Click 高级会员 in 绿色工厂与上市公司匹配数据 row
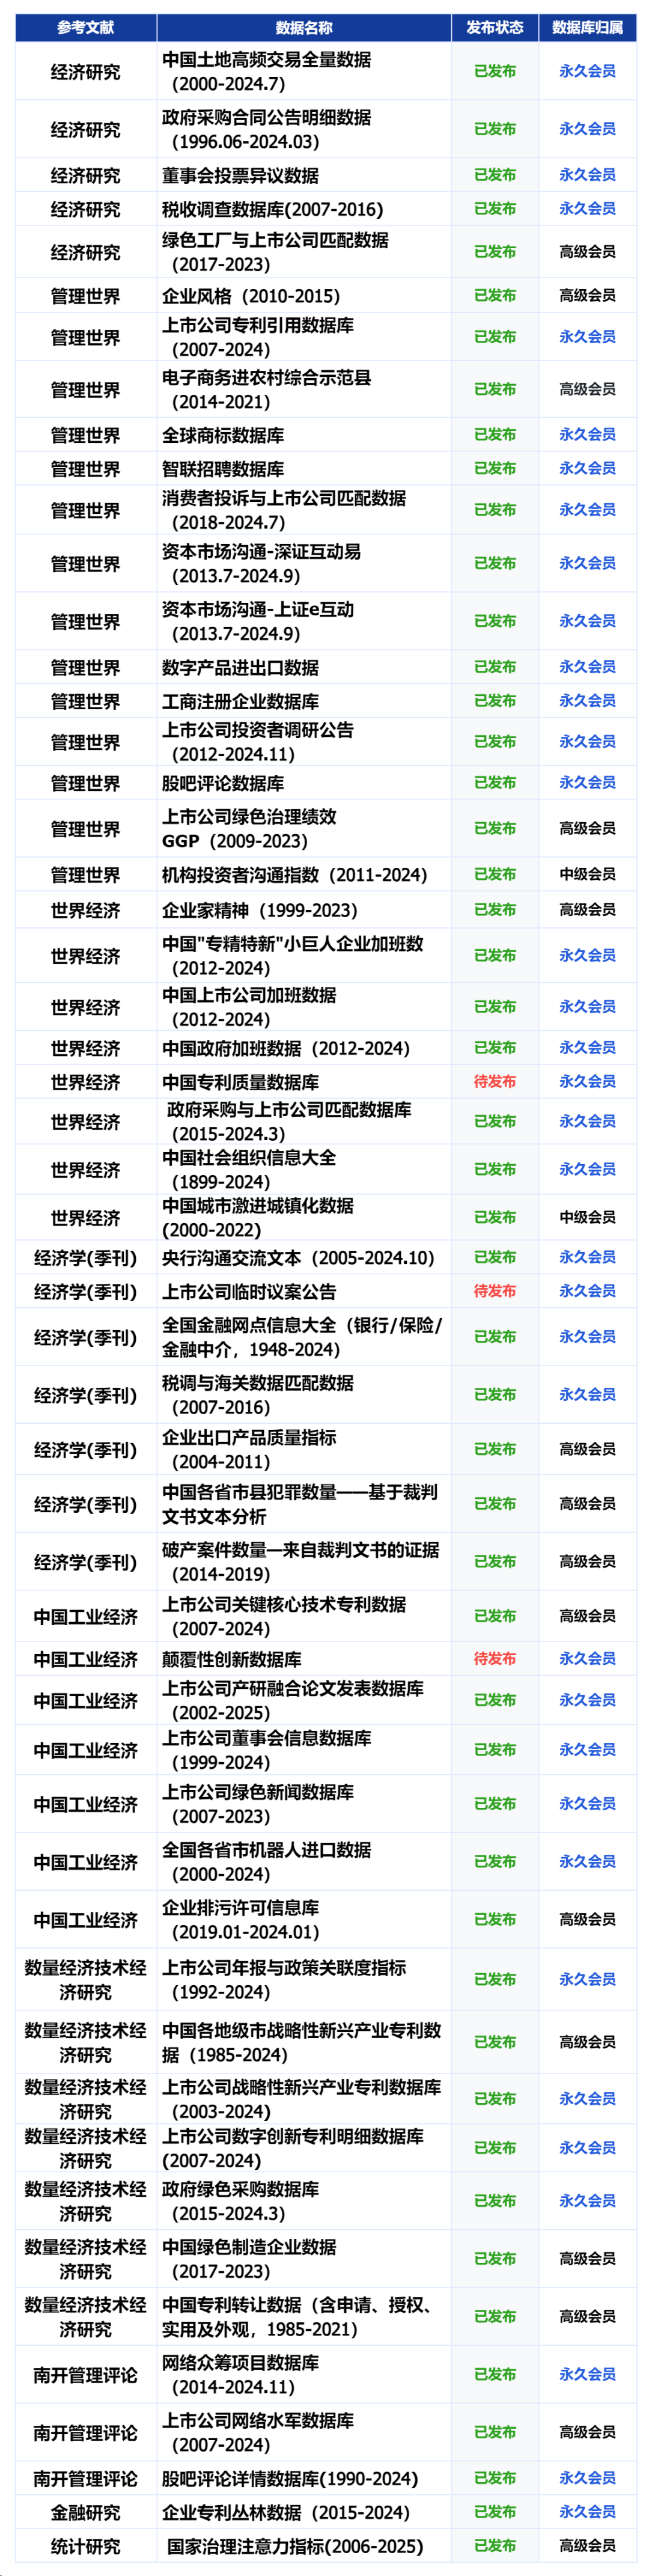Screen dimensions: 649x2576 (x=587, y=252)
